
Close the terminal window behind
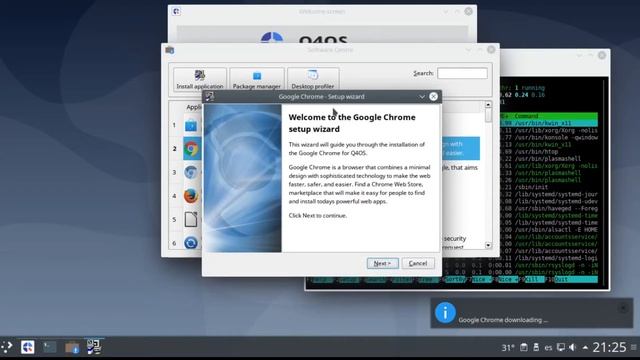coord(602,55)
